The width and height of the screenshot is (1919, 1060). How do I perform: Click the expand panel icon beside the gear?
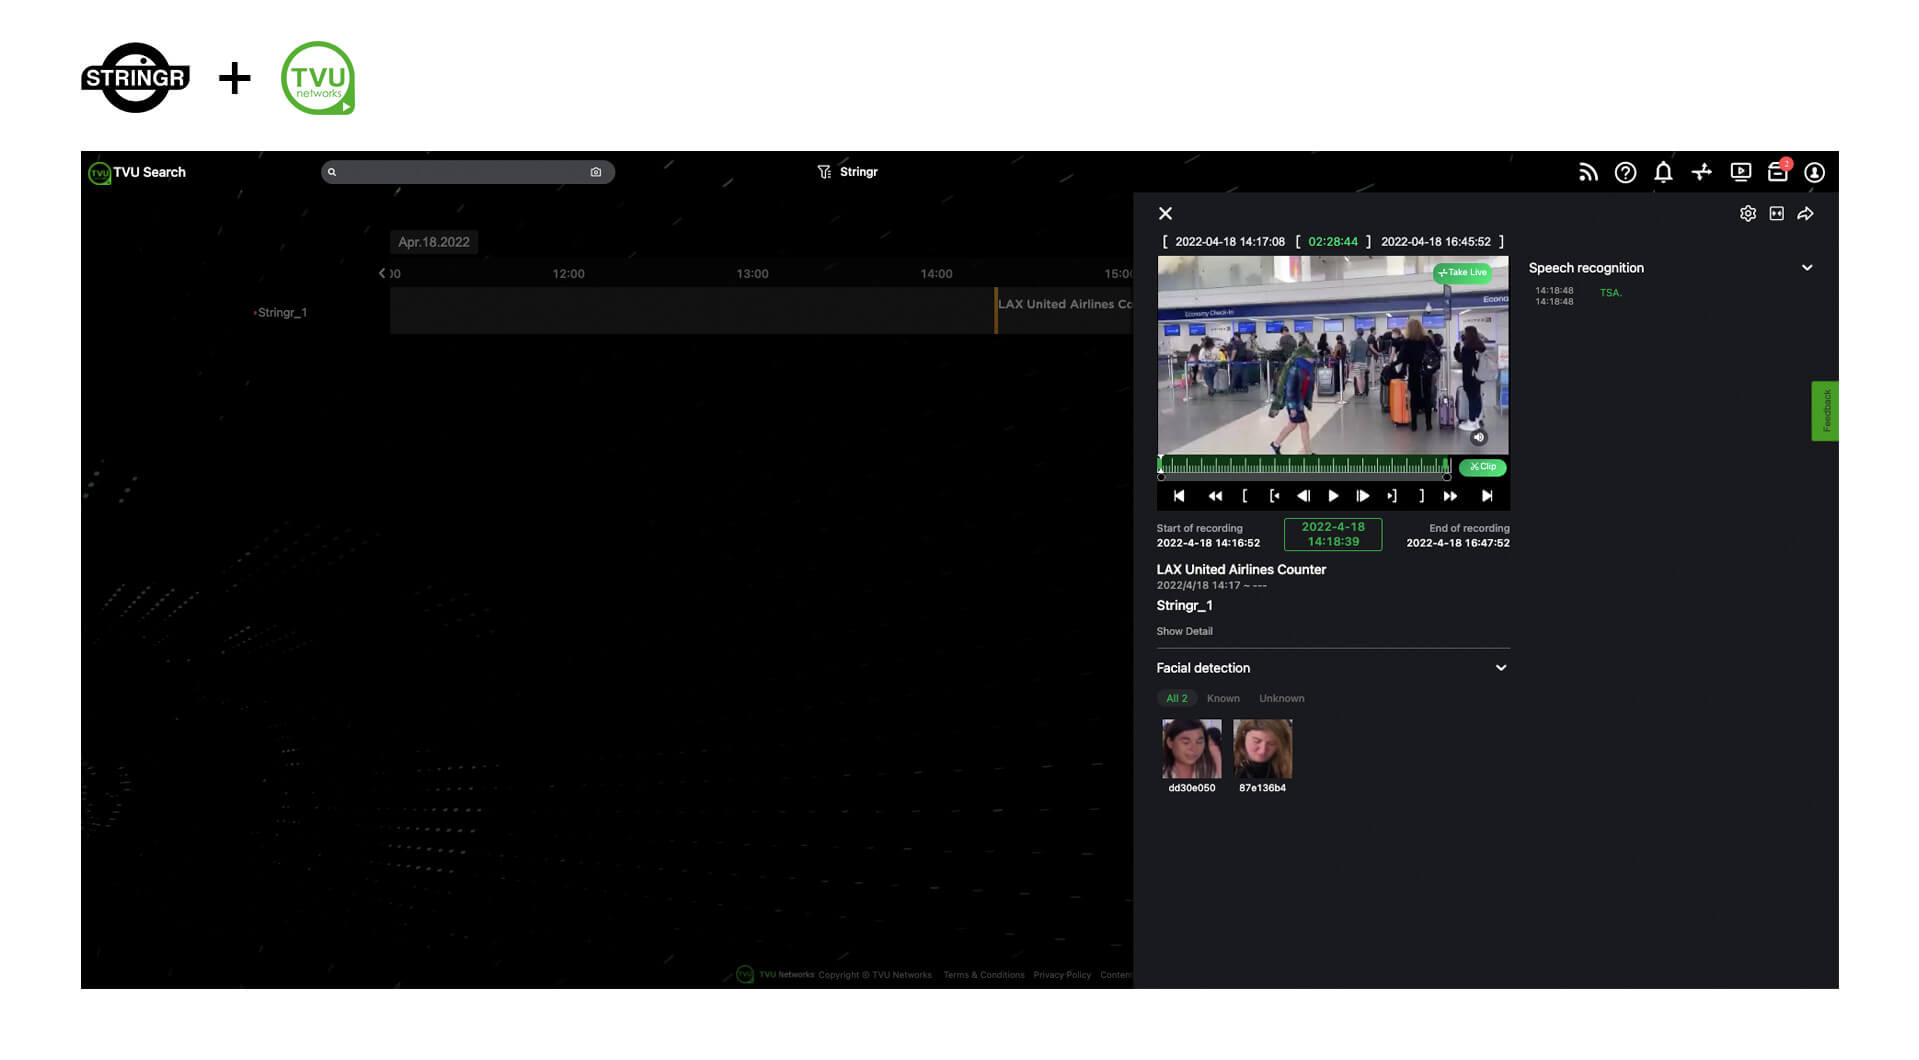[x=1776, y=213]
